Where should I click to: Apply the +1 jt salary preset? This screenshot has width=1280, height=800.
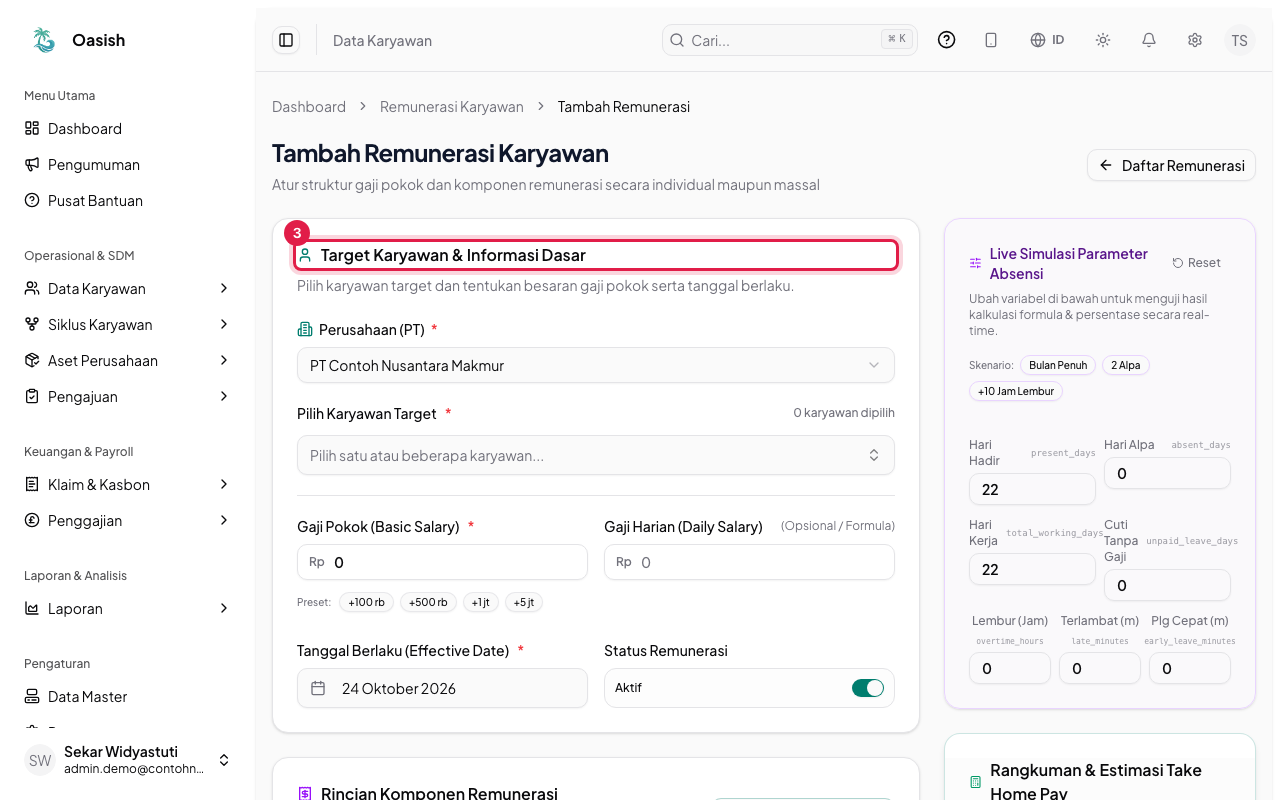click(481, 602)
